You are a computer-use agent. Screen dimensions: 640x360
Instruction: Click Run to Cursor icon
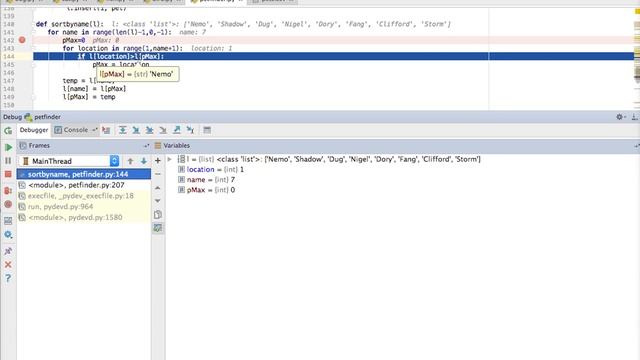190,130
